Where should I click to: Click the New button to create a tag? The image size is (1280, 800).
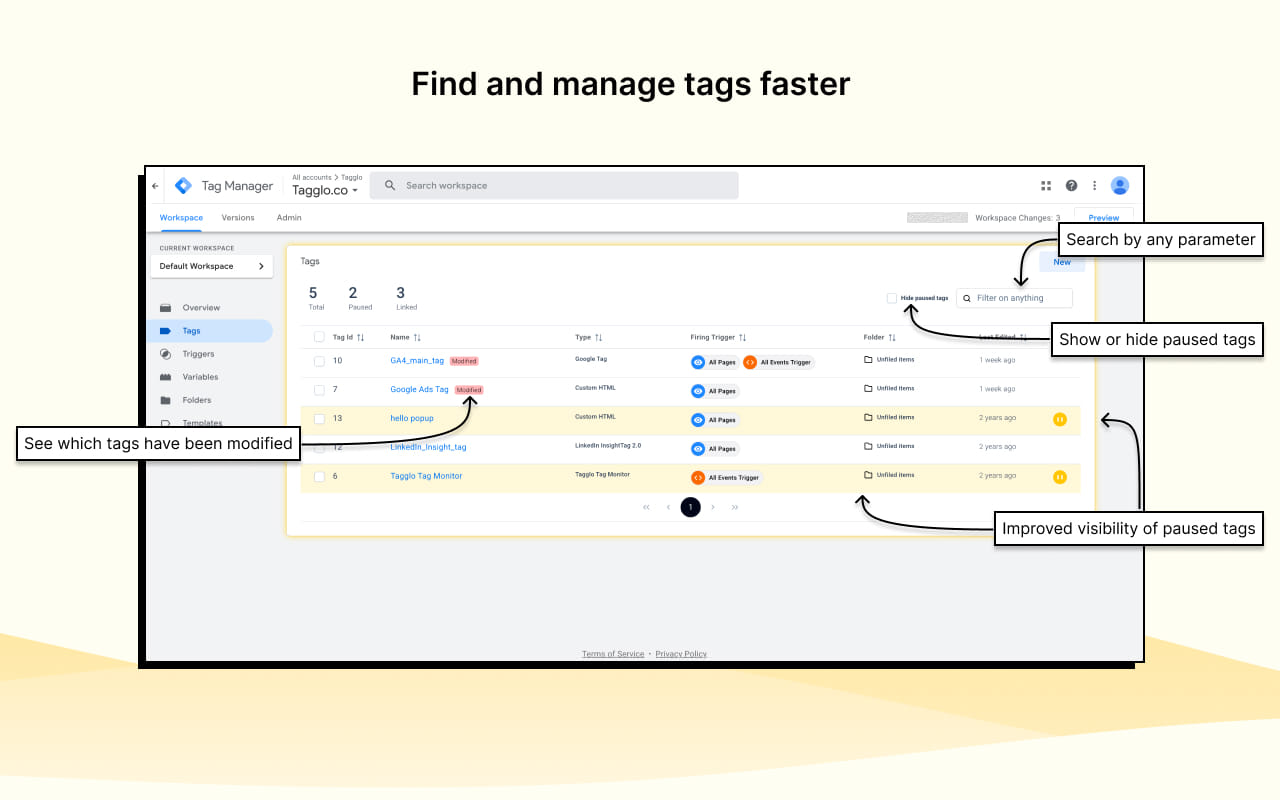[1062, 261]
